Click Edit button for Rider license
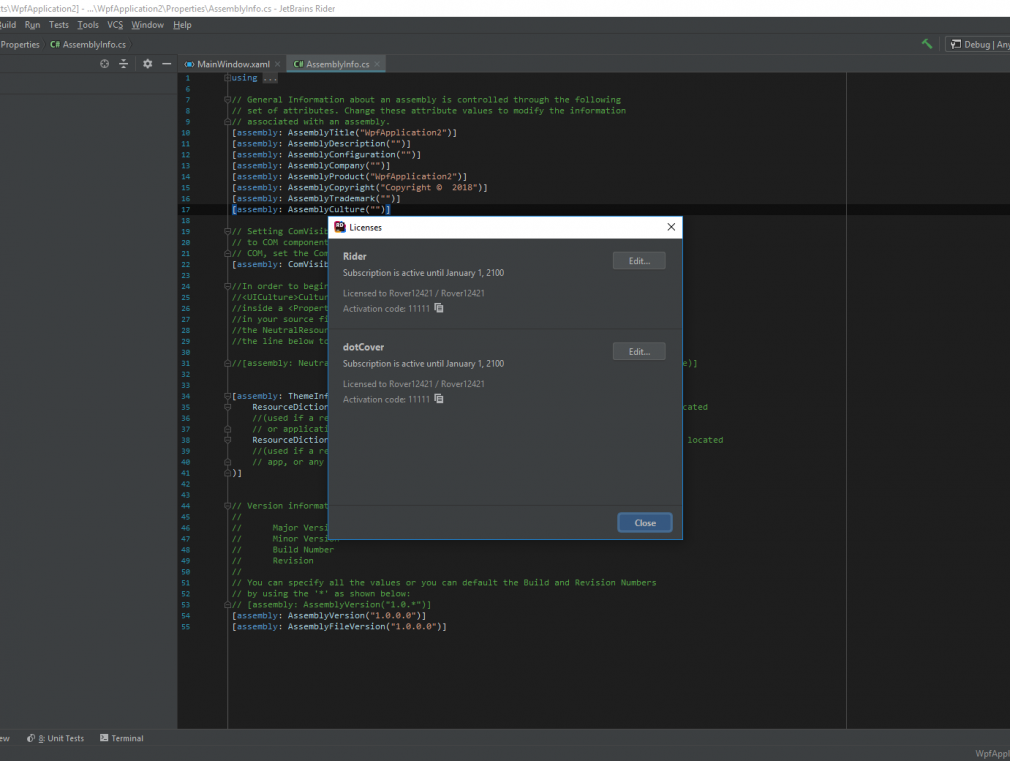 [x=639, y=261]
